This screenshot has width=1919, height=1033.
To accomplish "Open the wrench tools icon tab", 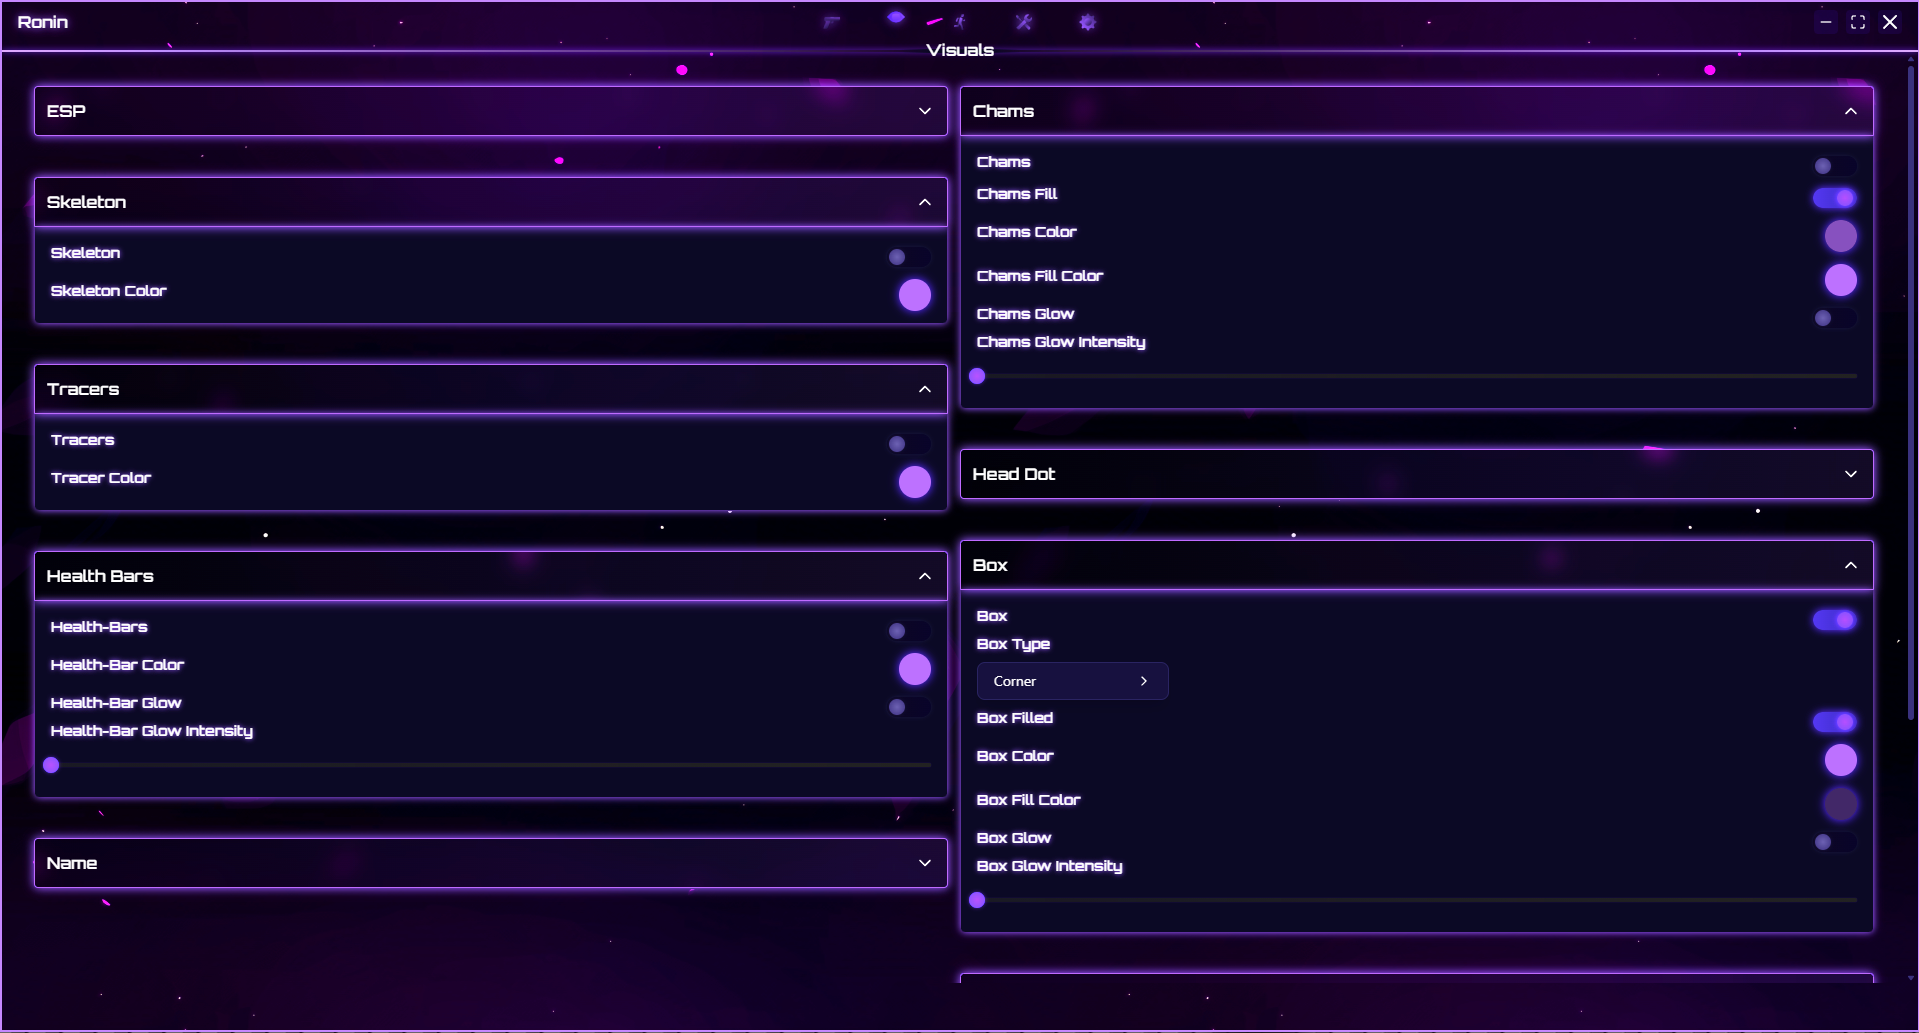I will [x=1023, y=22].
